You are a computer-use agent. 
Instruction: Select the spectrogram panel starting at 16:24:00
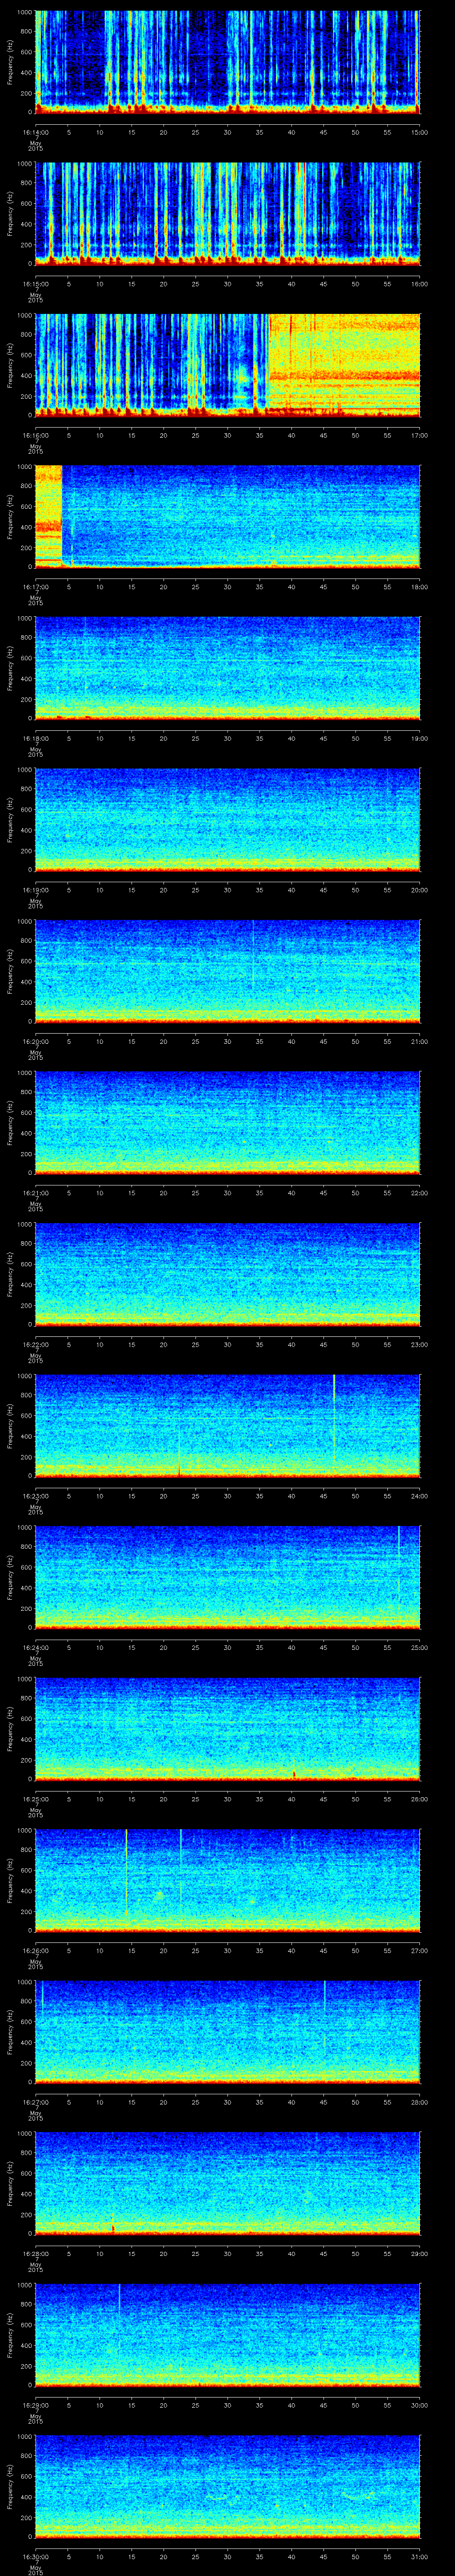click(x=227, y=1577)
